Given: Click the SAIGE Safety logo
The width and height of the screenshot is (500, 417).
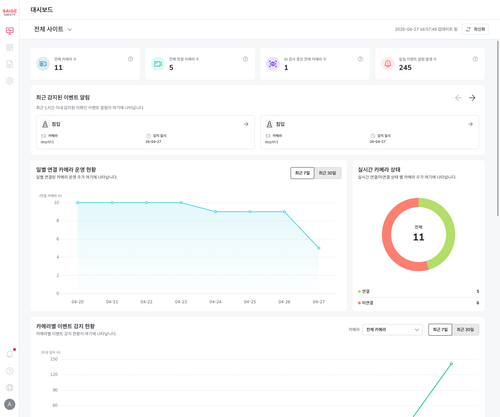Looking at the screenshot, I should click(x=10, y=12).
